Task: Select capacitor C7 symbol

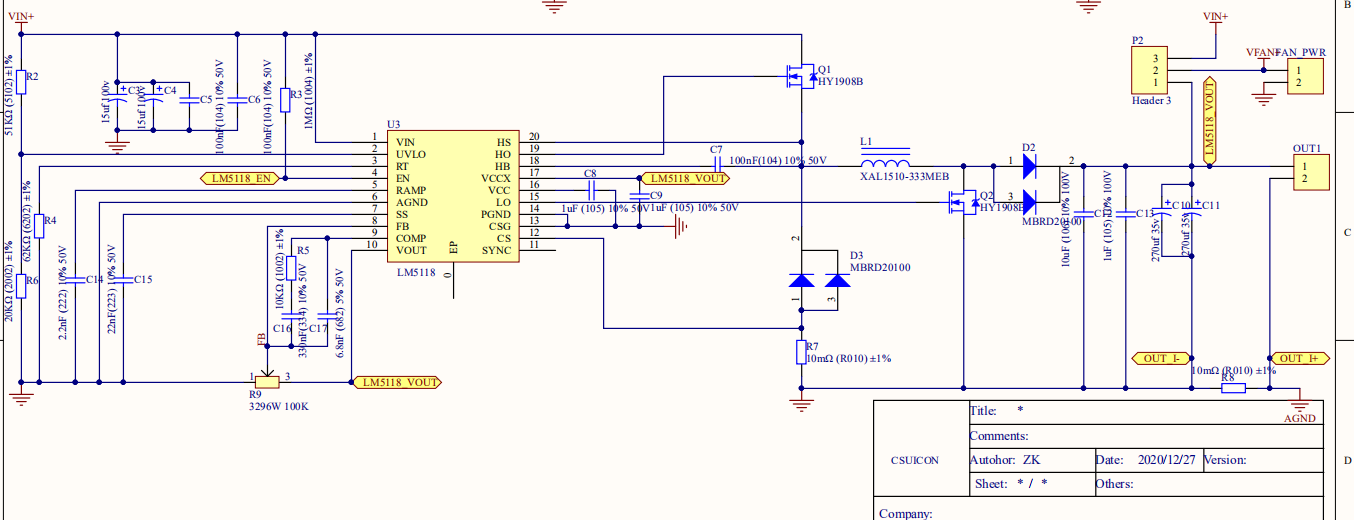Action: click(x=718, y=165)
